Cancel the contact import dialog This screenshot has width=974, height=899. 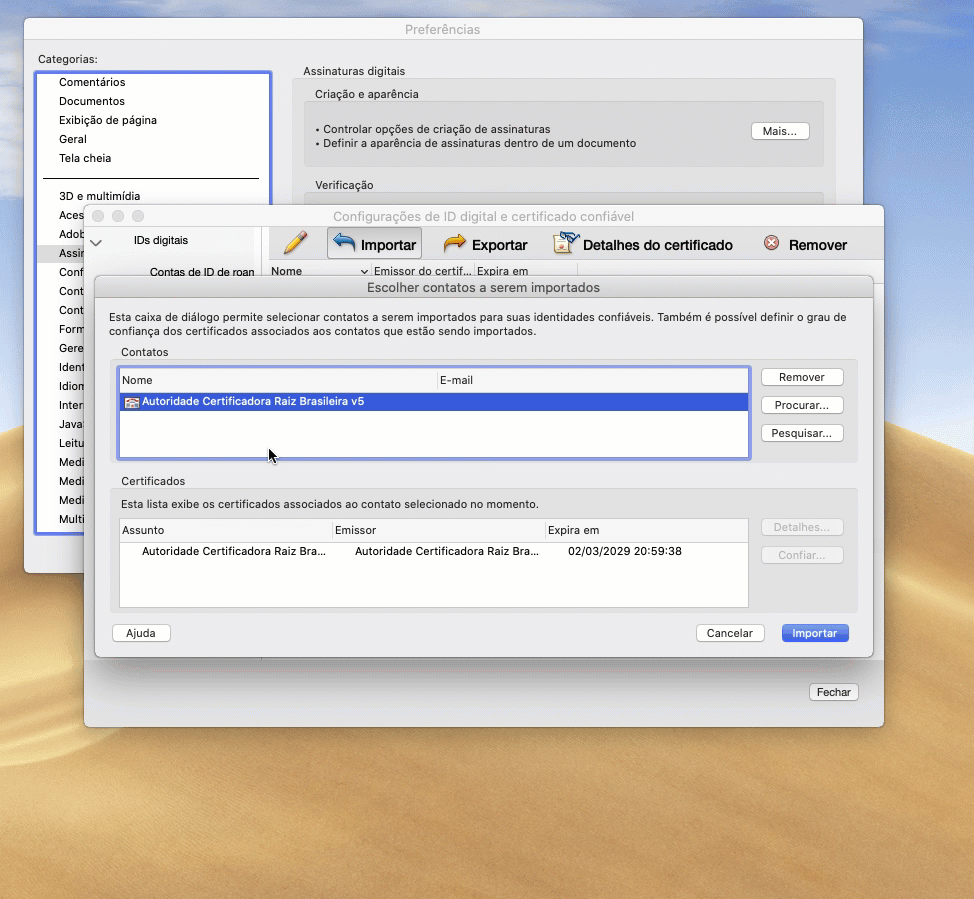pyautogui.click(x=729, y=633)
